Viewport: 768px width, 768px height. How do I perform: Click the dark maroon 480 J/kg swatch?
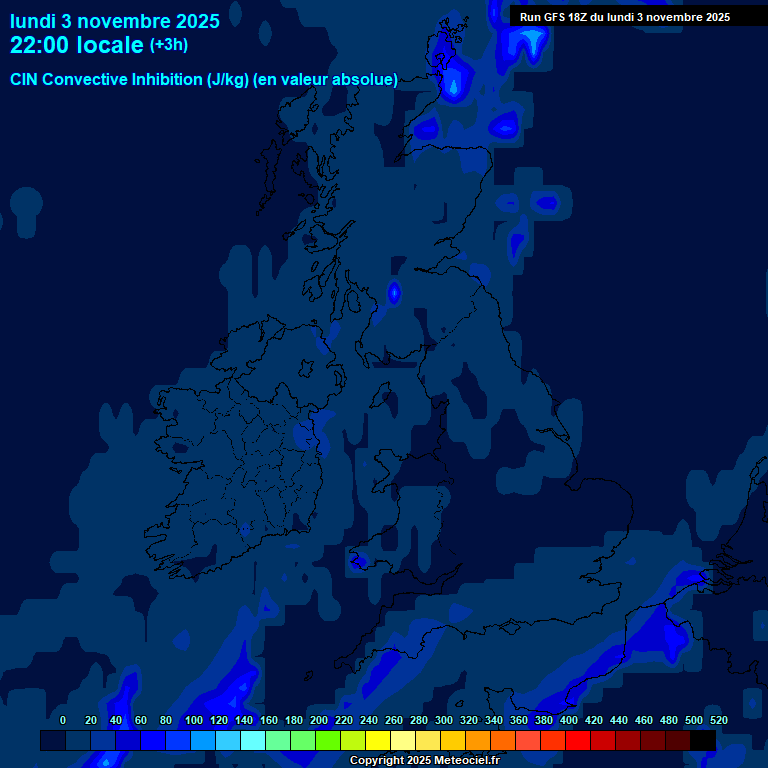tap(678, 740)
